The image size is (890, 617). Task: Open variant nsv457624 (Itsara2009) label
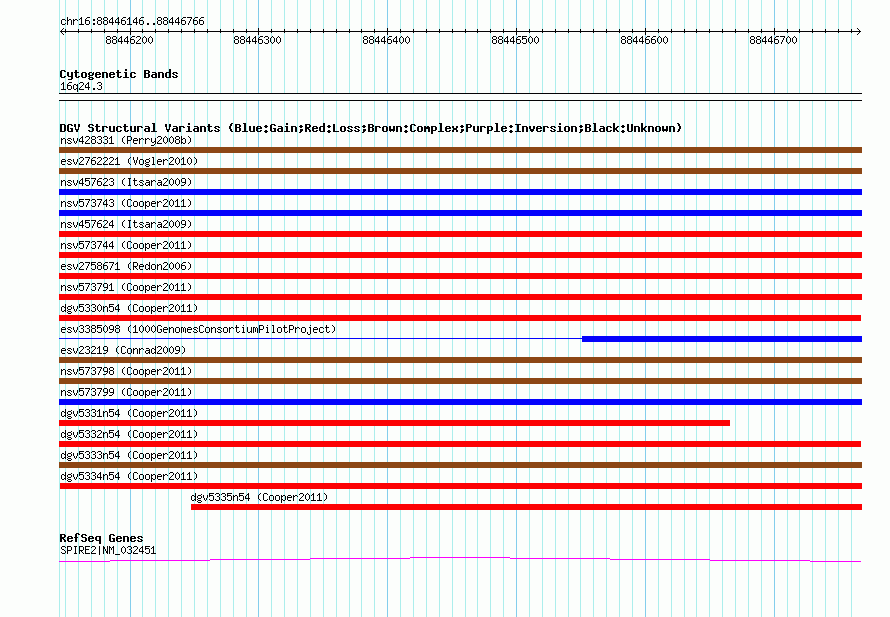[x=126, y=224]
